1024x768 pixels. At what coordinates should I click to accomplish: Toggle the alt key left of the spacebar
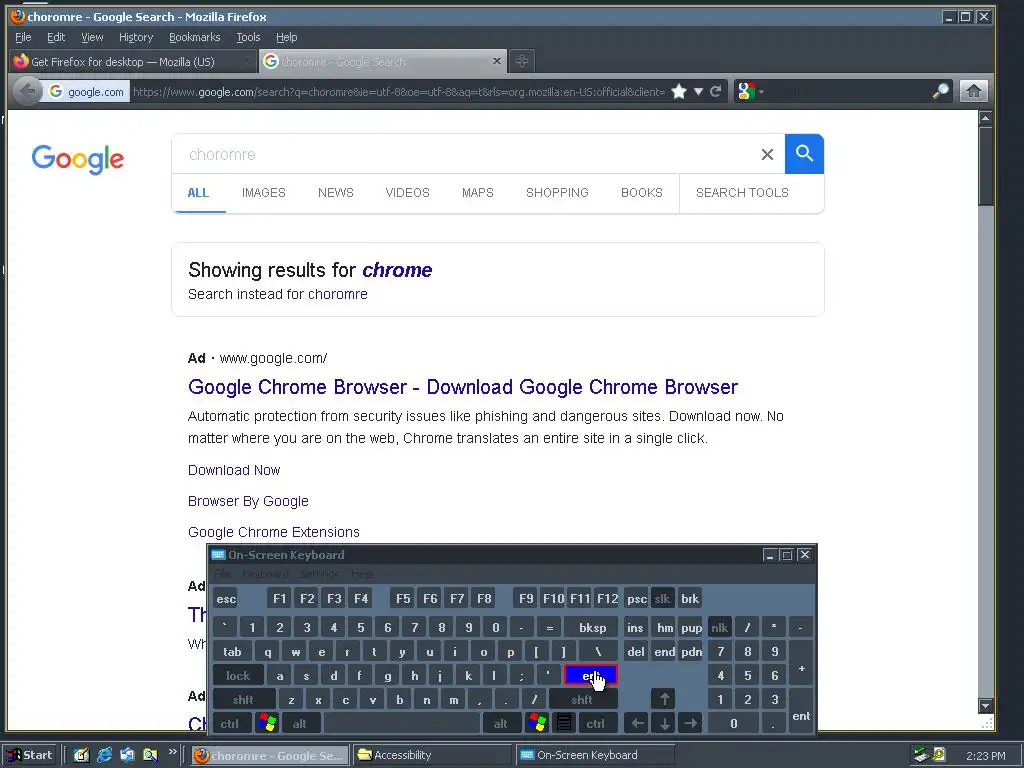click(x=300, y=723)
